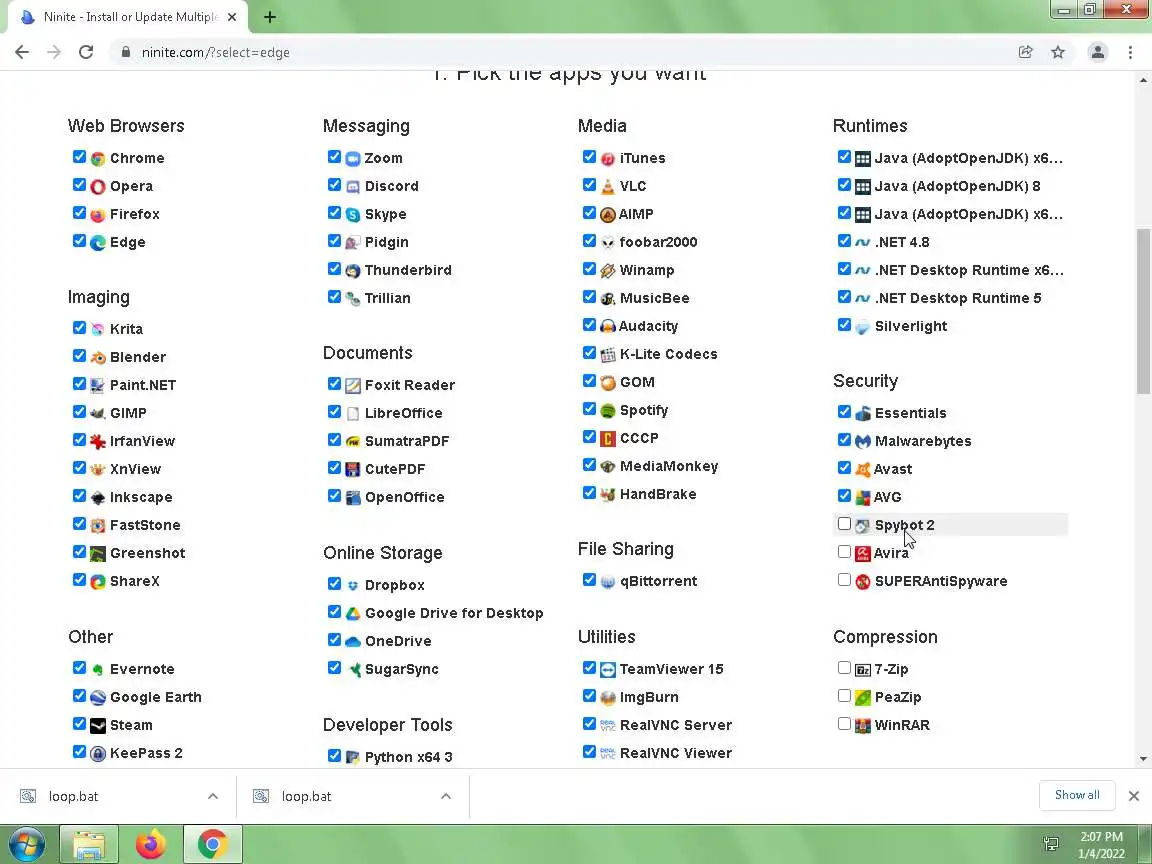The height and width of the screenshot is (864, 1152).
Task: Click the Google Earth label
Action: click(156, 697)
